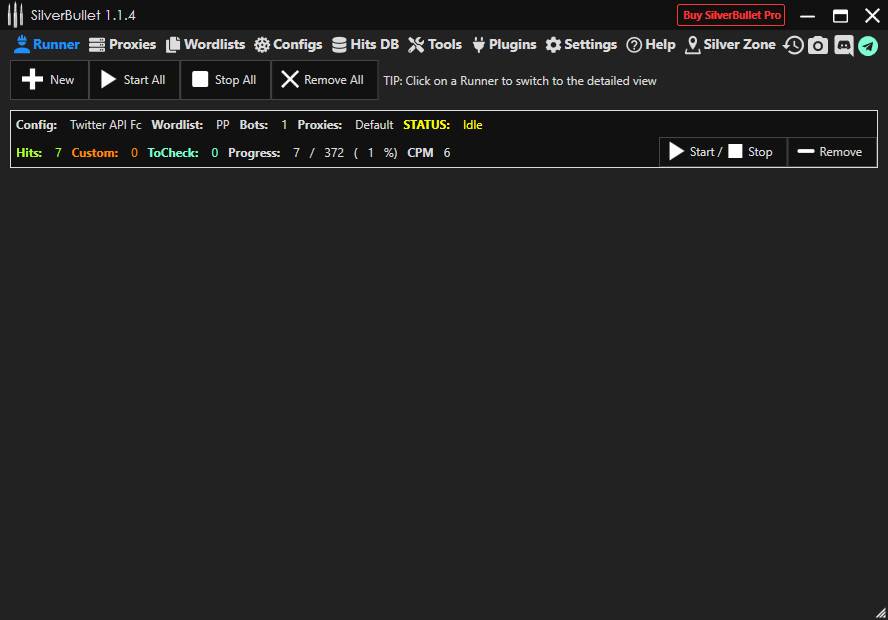This screenshot has width=888, height=620.
Task: Switch to Wordlists tab
Action: [205, 45]
